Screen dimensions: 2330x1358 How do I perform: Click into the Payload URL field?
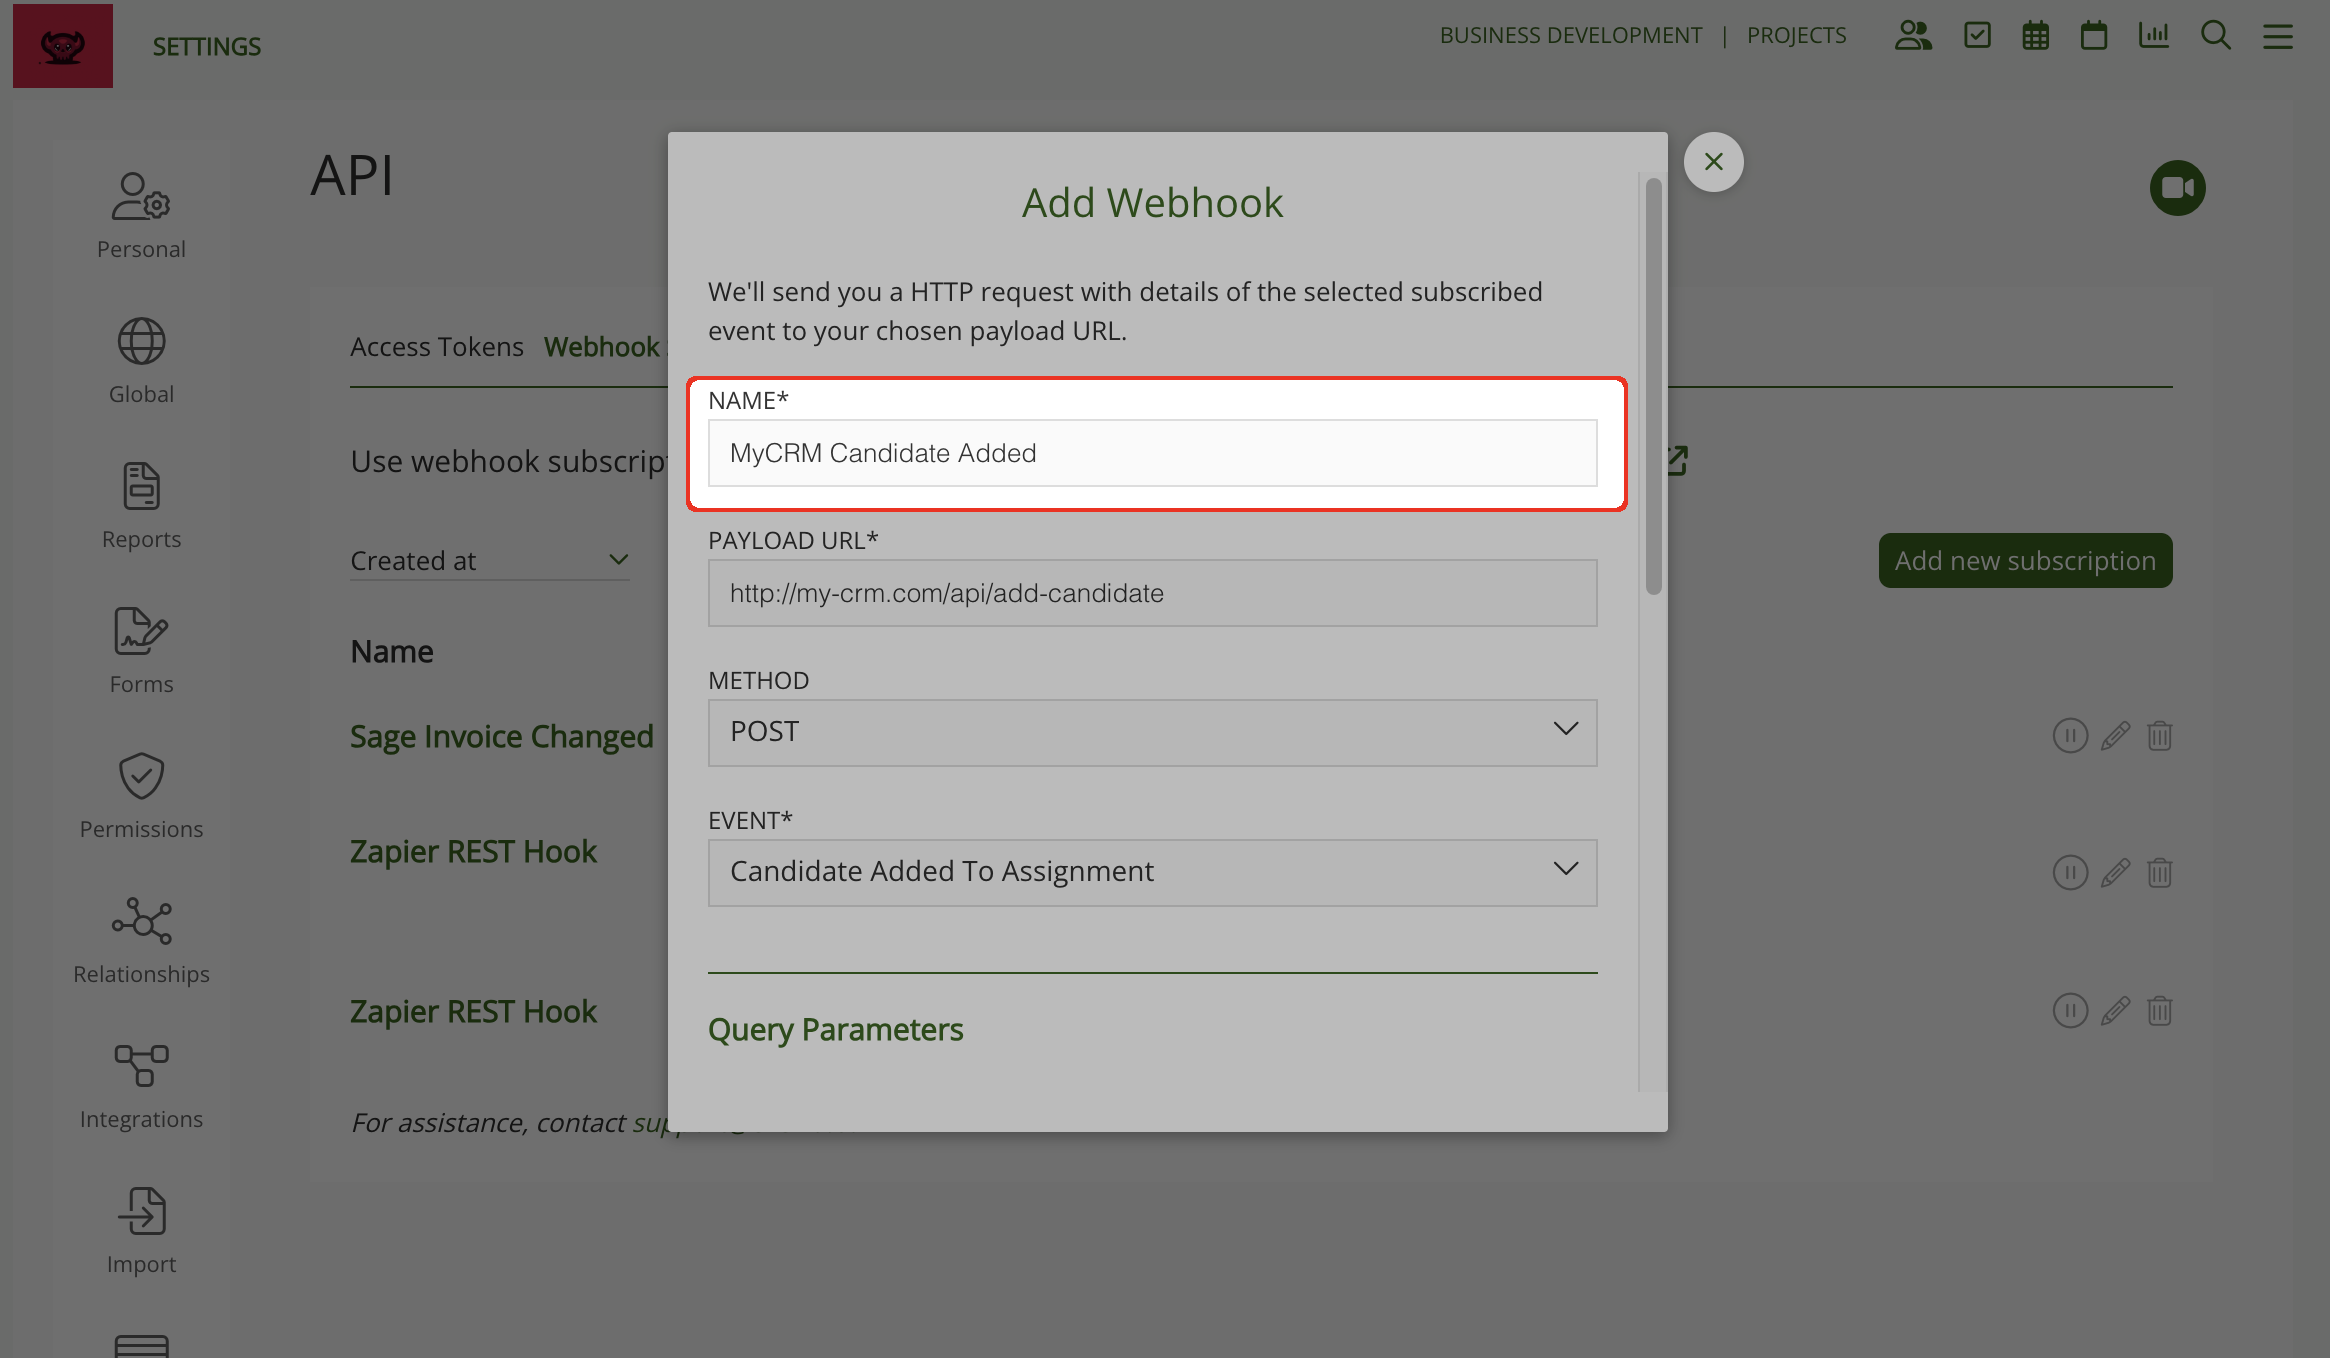click(1152, 593)
